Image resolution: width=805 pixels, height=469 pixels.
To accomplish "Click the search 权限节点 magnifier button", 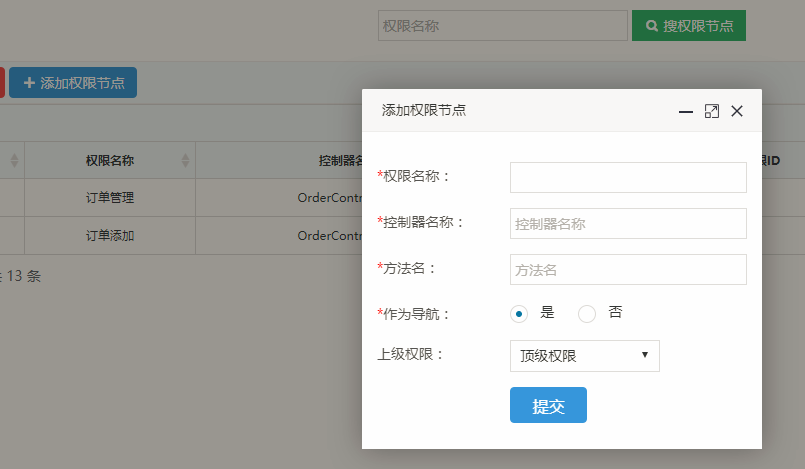I will [x=688, y=26].
